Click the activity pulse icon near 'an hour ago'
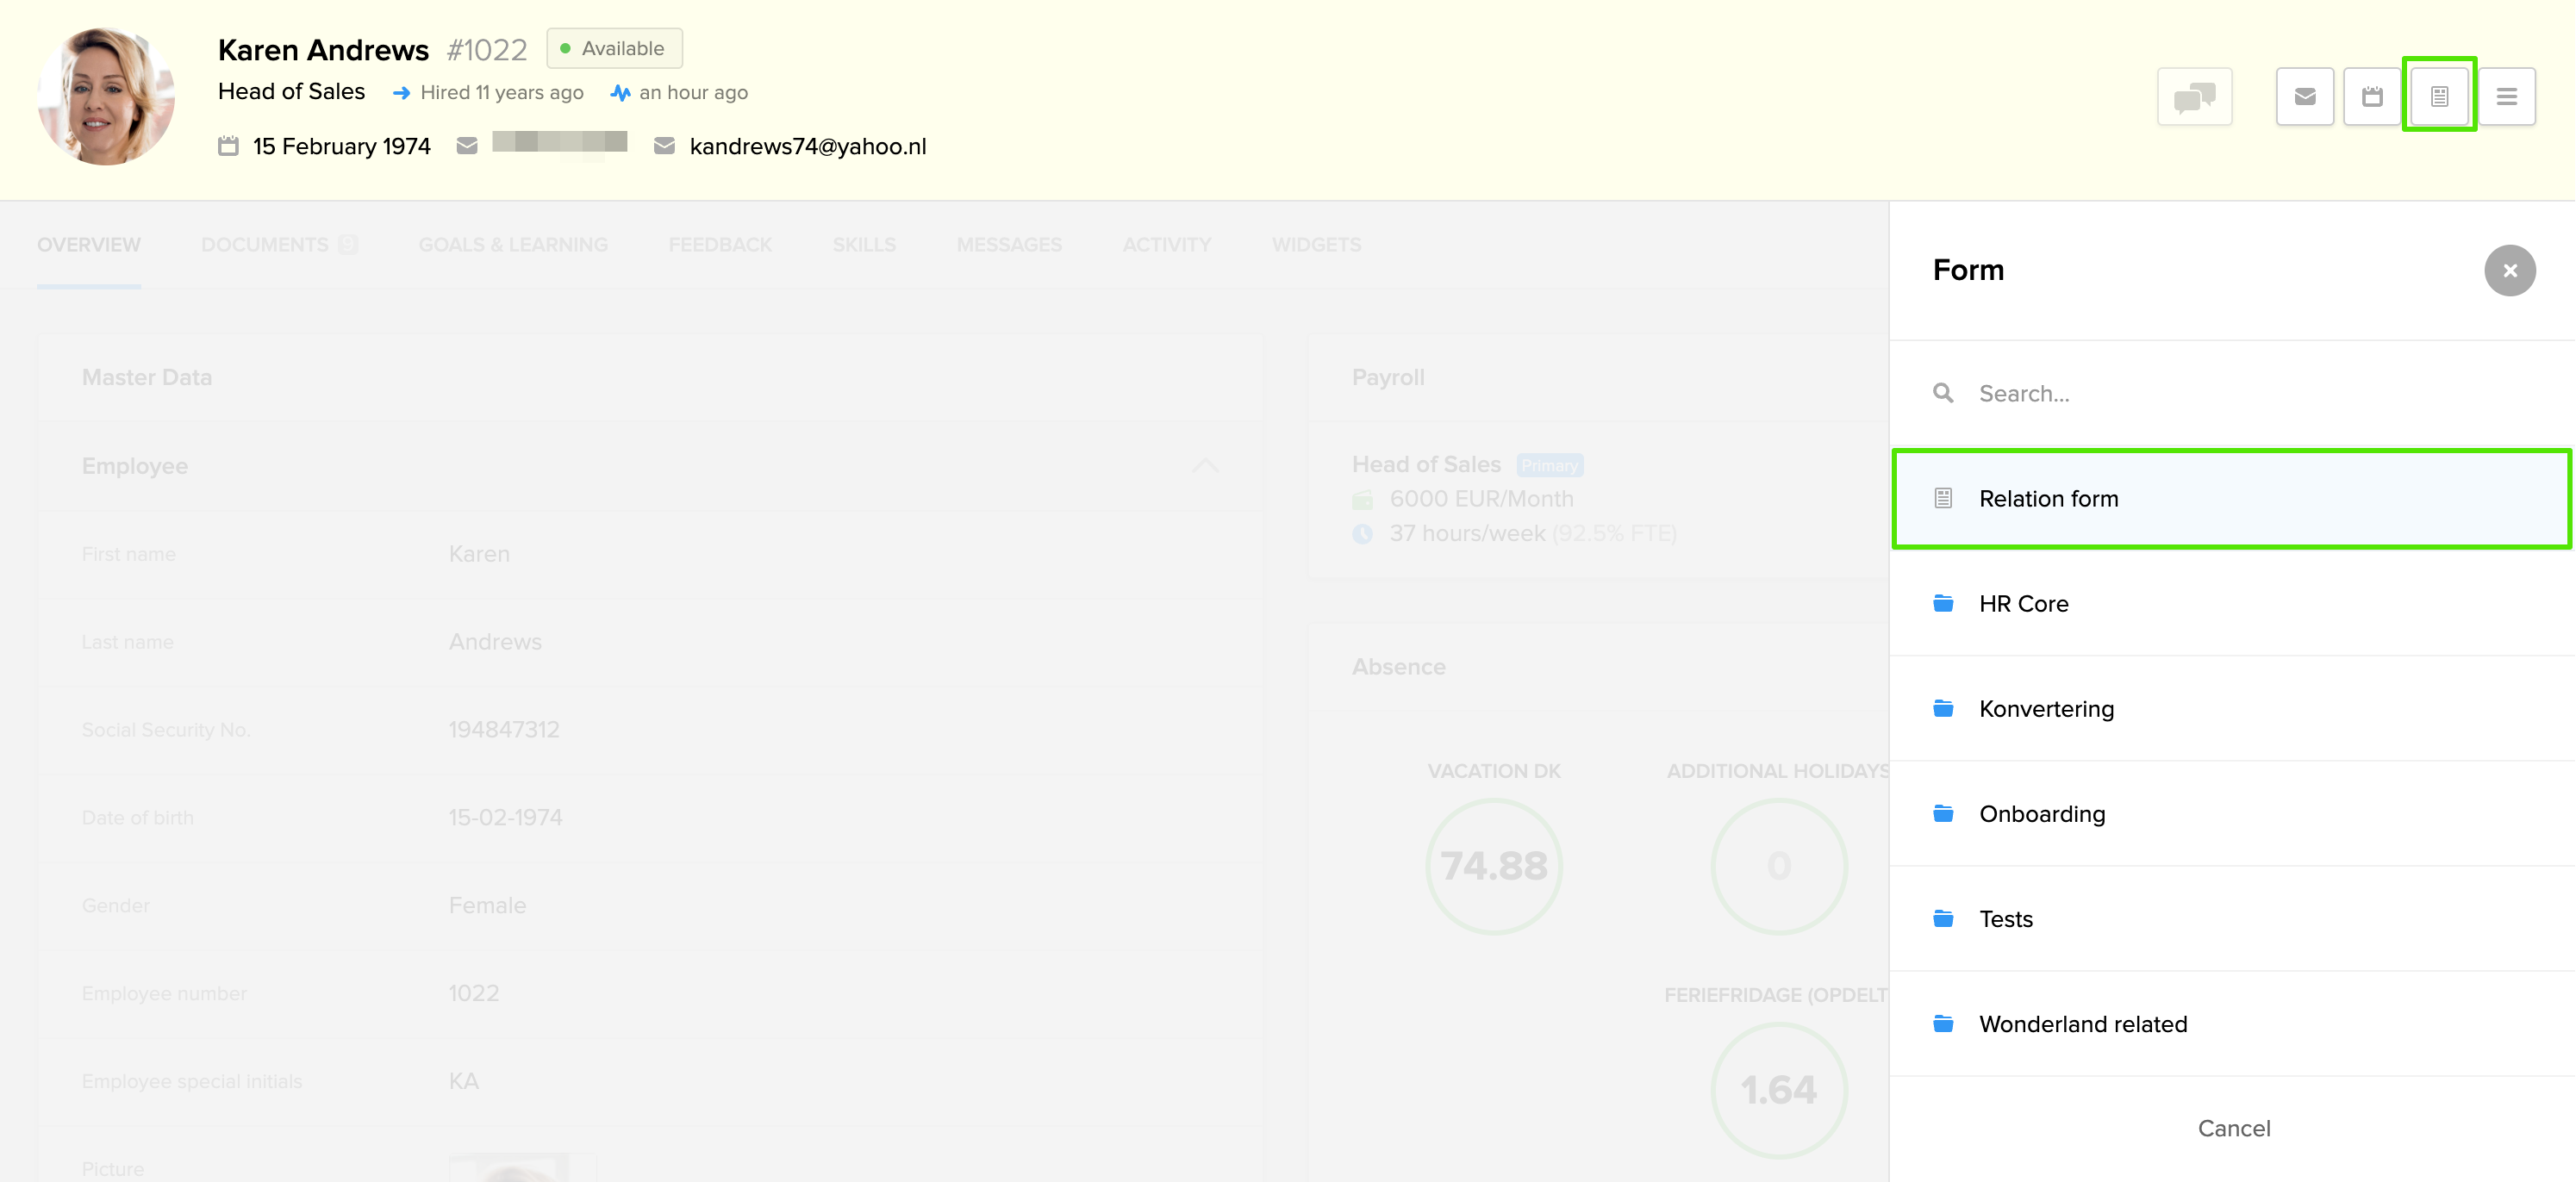This screenshot has width=2576, height=1182. tap(620, 93)
